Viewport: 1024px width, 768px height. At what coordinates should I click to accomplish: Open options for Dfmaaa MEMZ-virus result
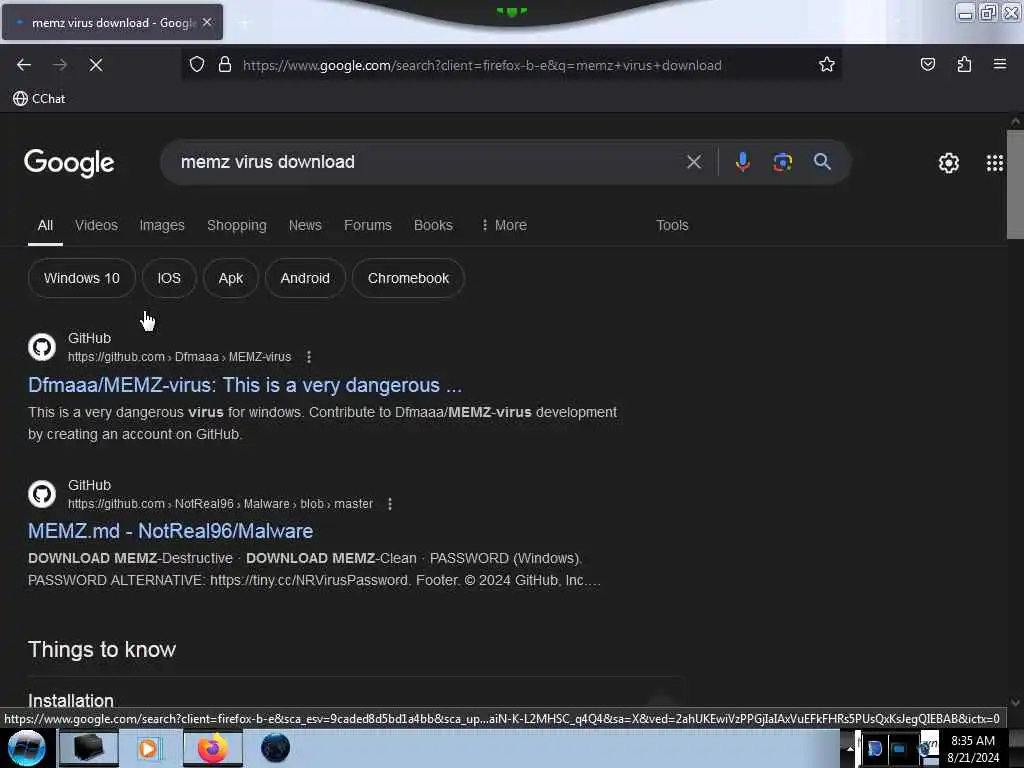point(309,357)
